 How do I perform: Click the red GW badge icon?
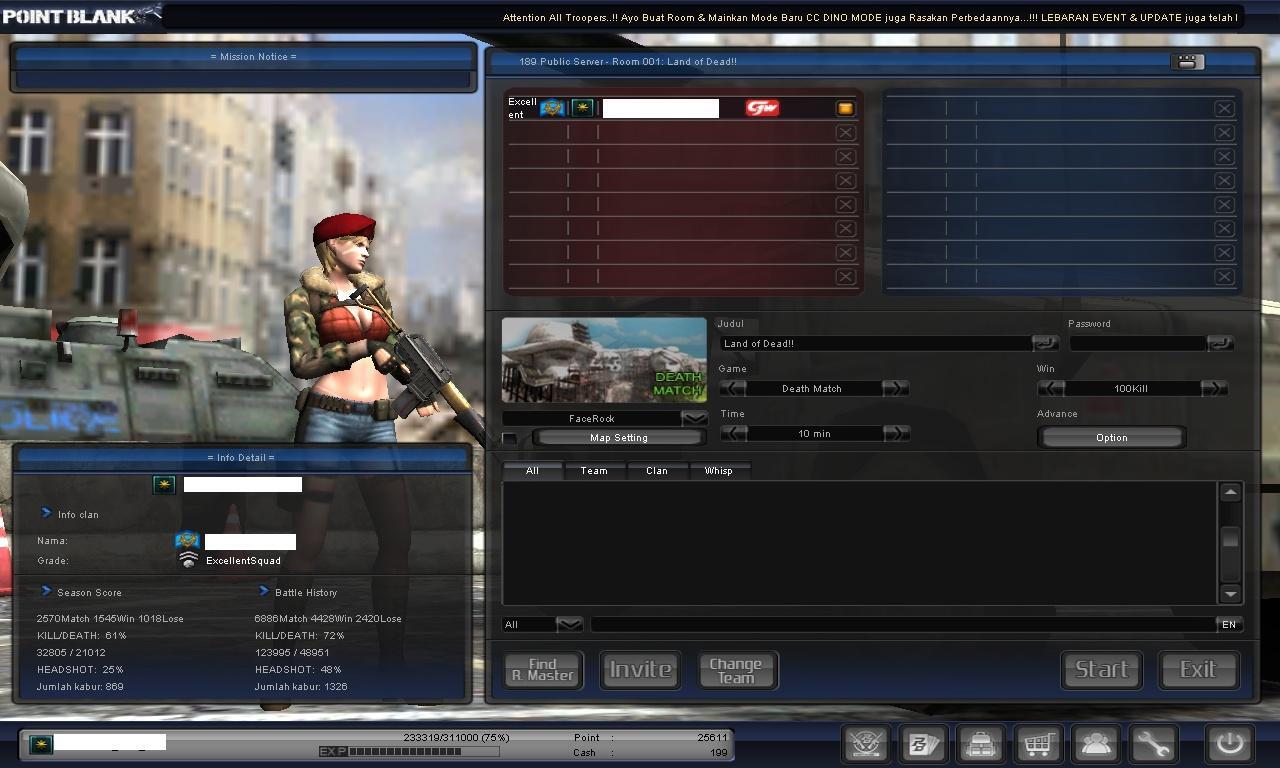click(762, 108)
